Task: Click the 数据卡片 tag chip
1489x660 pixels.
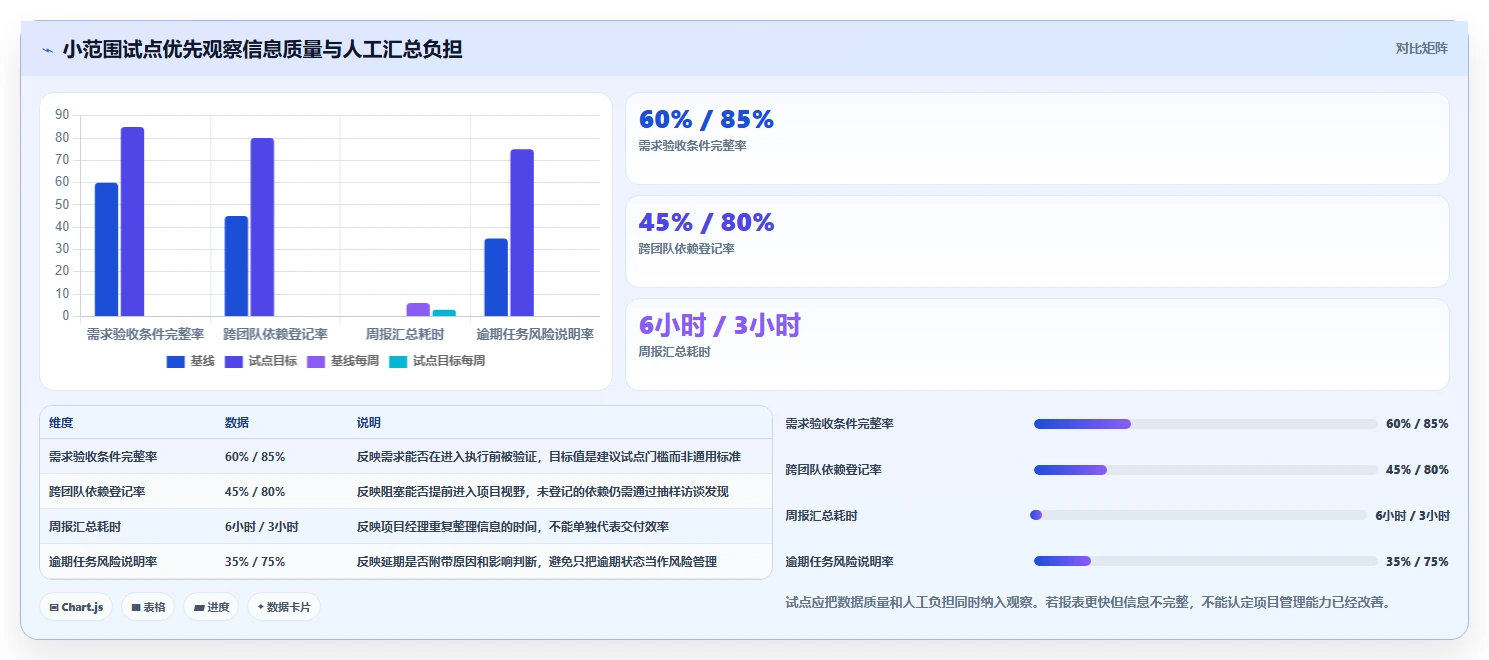Action: 283,607
